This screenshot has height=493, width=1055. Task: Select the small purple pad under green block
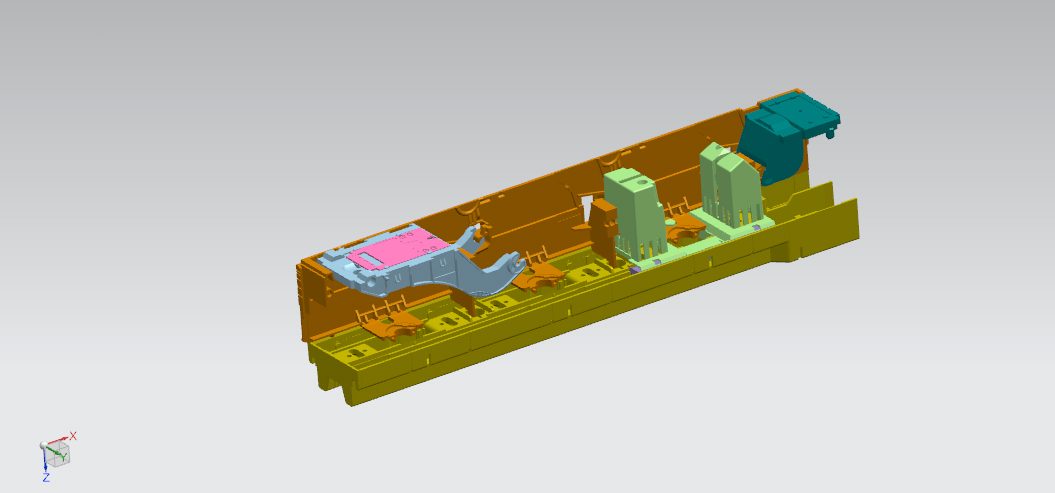point(635,268)
